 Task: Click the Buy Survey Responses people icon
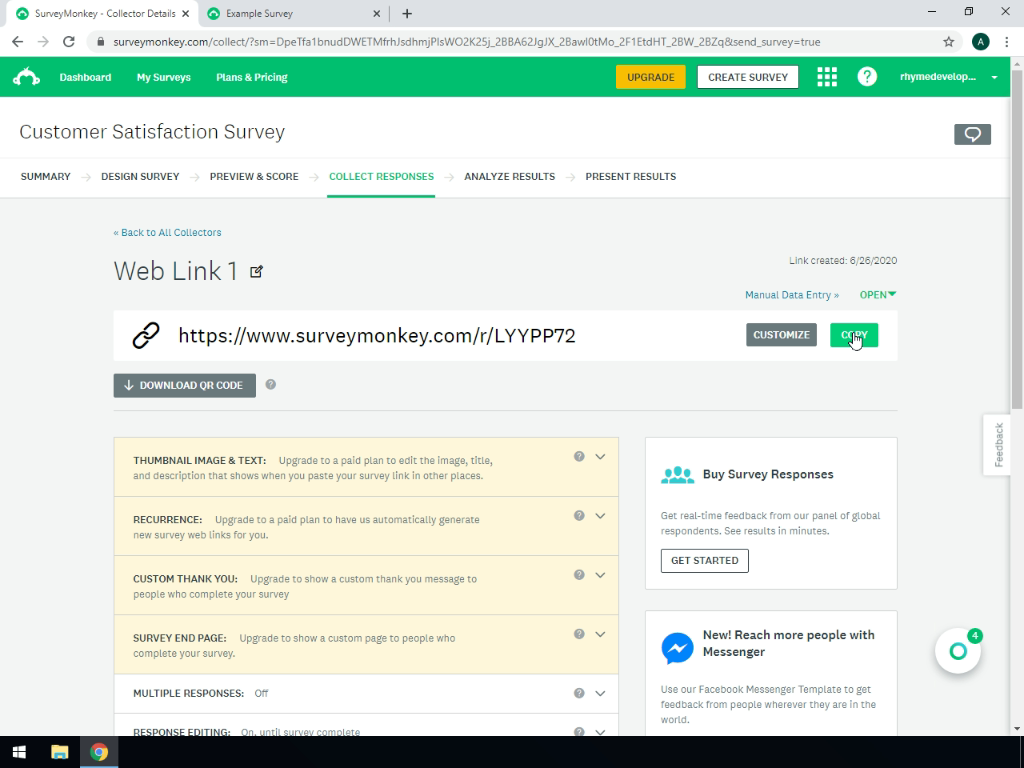point(677,475)
